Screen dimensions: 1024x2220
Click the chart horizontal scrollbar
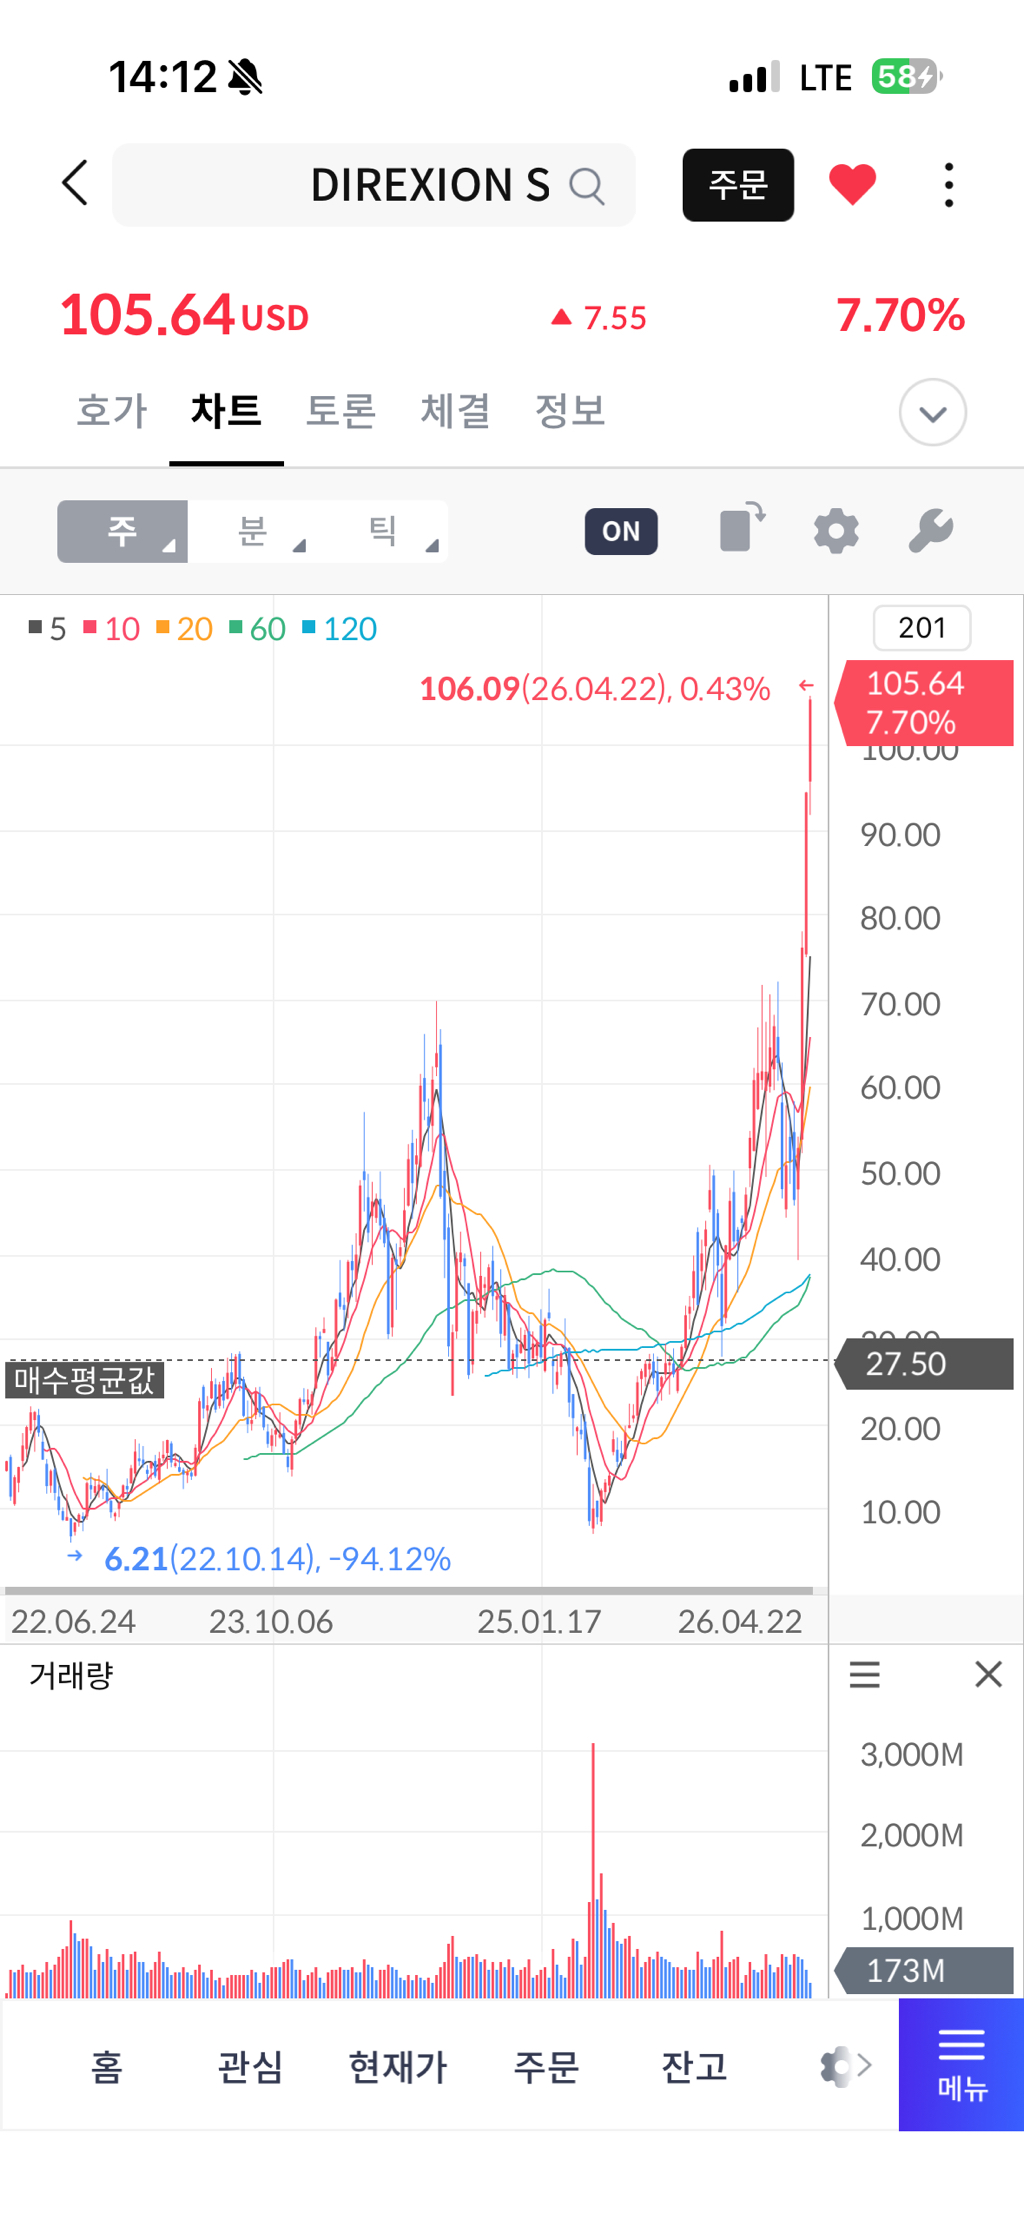408,1590
